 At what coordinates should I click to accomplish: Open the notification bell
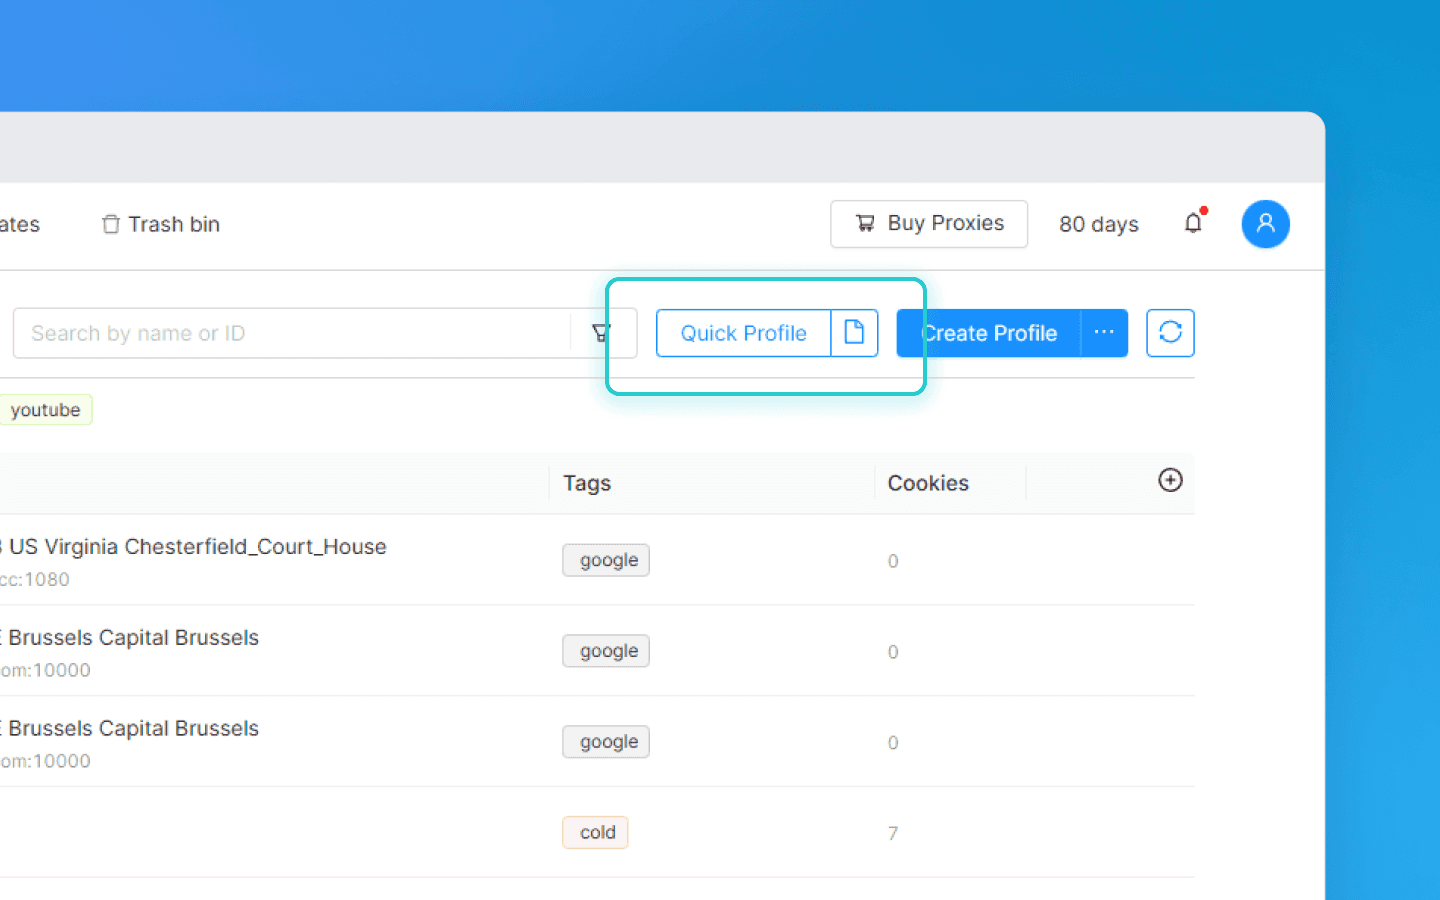coord(1194,222)
